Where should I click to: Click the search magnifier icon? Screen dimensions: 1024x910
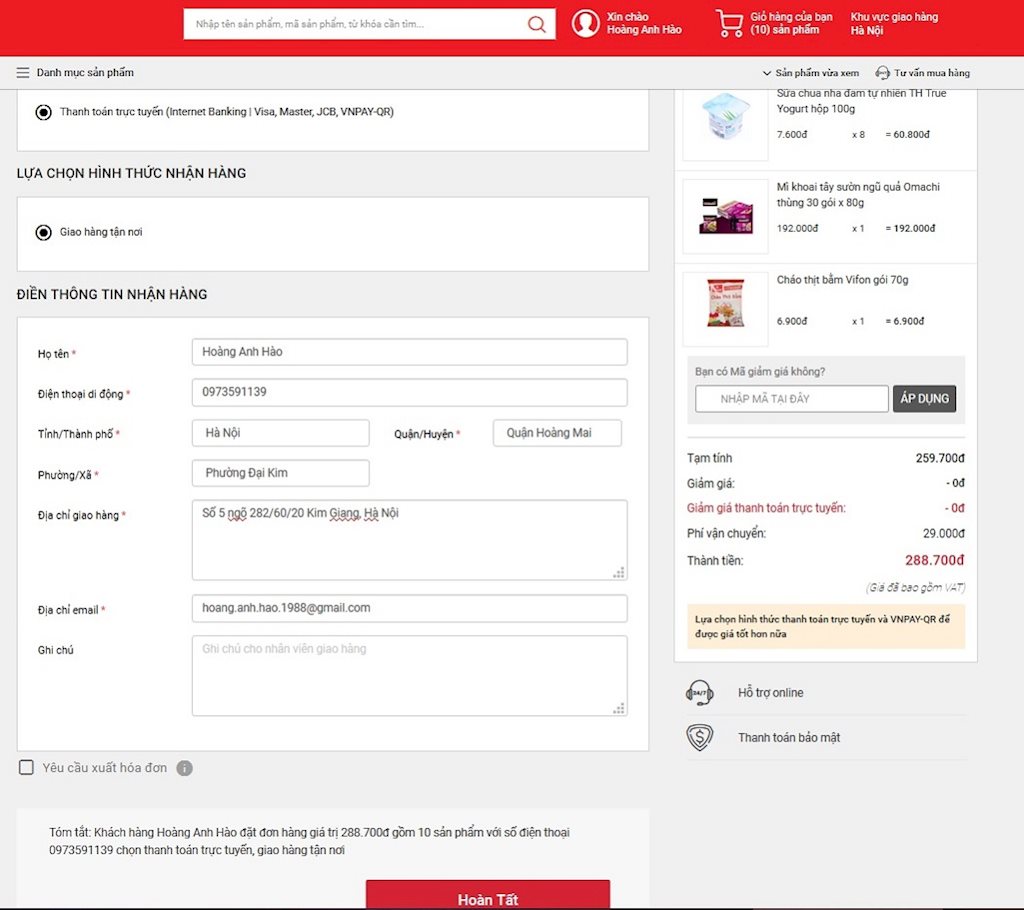point(537,24)
